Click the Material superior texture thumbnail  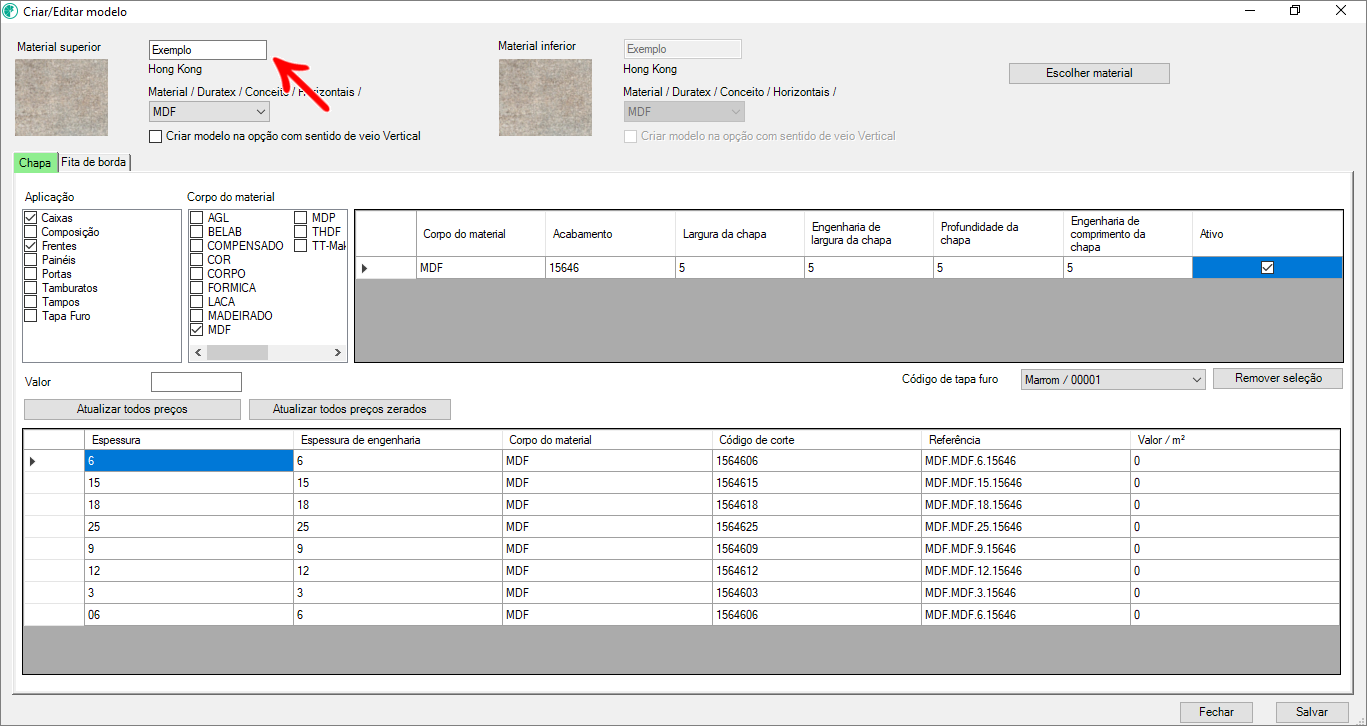pyautogui.click(x=61, y=97)
